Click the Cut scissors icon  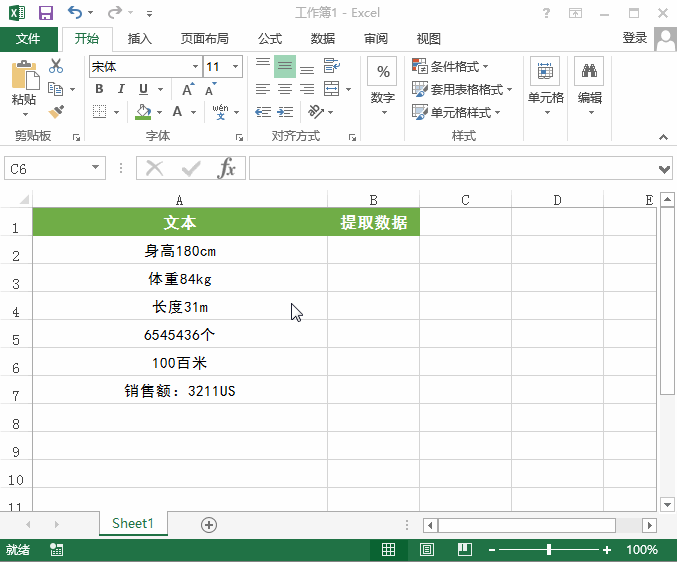pyautogui.click(x=56, y=66)
